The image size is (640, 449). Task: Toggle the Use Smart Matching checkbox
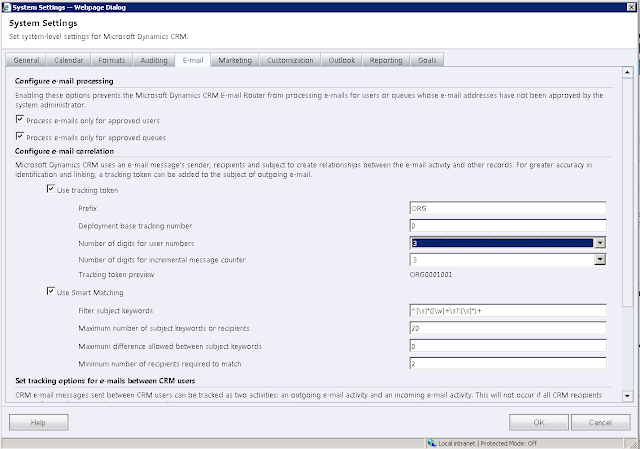pyautogui.click(x=51, y=291)
